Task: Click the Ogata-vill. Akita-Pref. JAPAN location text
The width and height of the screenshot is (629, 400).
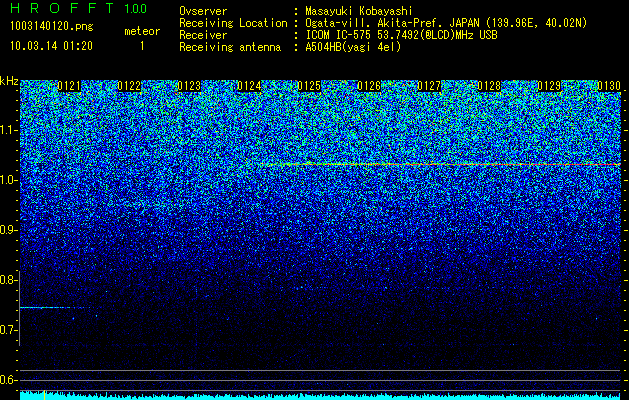Action: (446, 23)
